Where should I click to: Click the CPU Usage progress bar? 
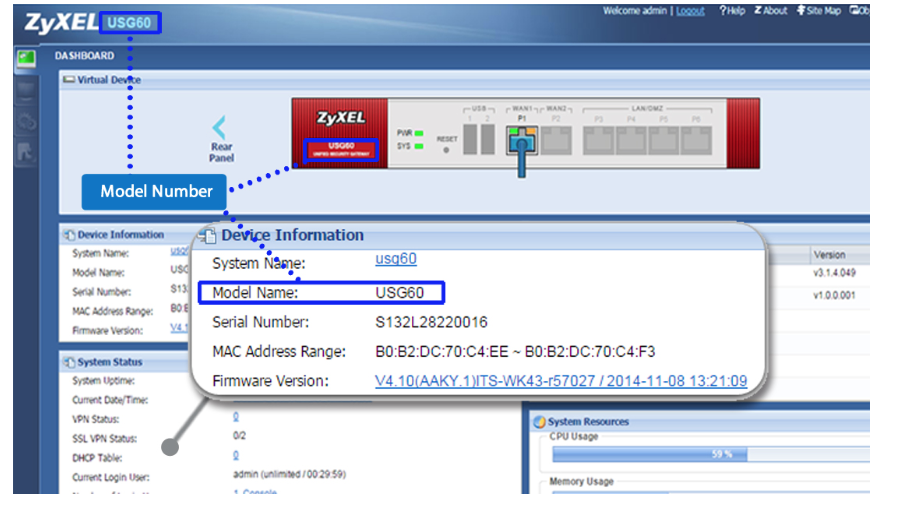coord(710,454)
